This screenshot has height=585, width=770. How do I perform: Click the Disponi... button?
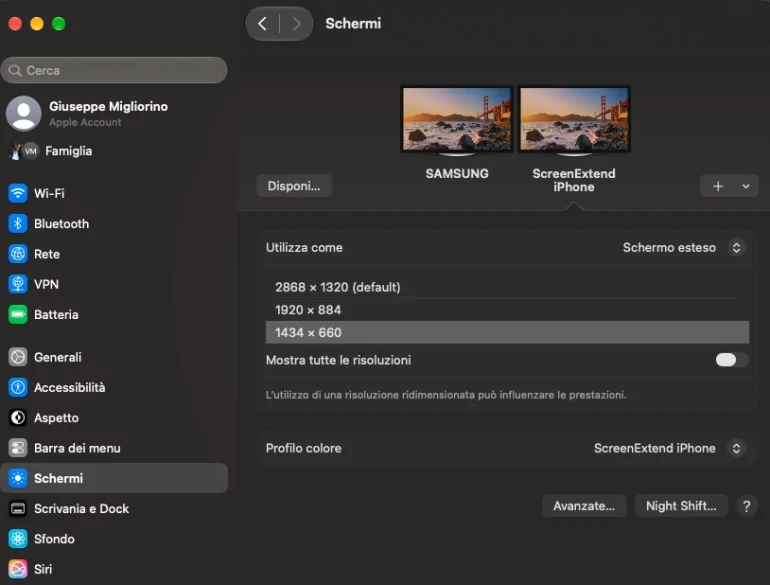294,186
